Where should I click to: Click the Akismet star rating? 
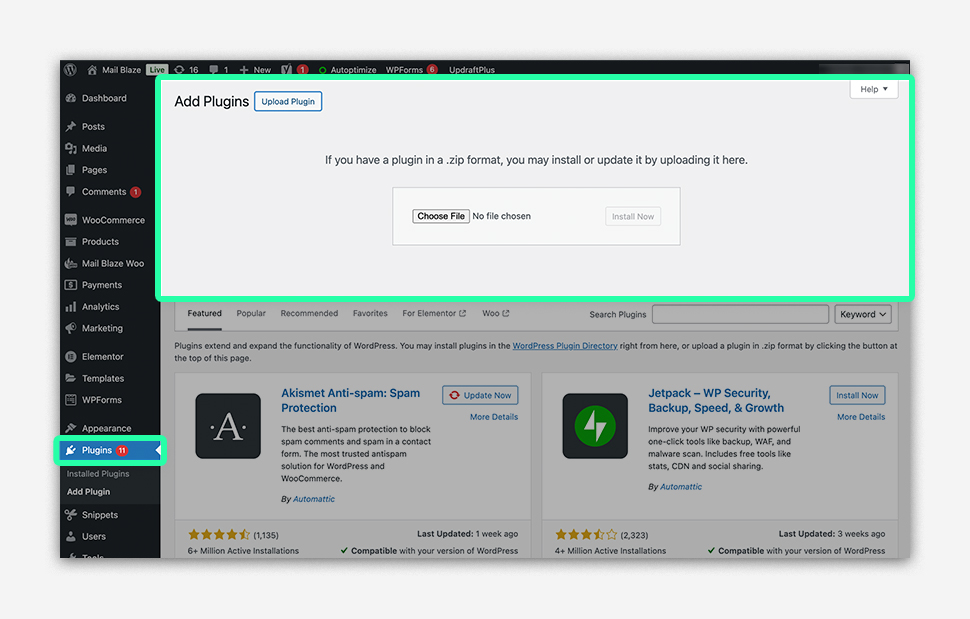click(219, 534)
